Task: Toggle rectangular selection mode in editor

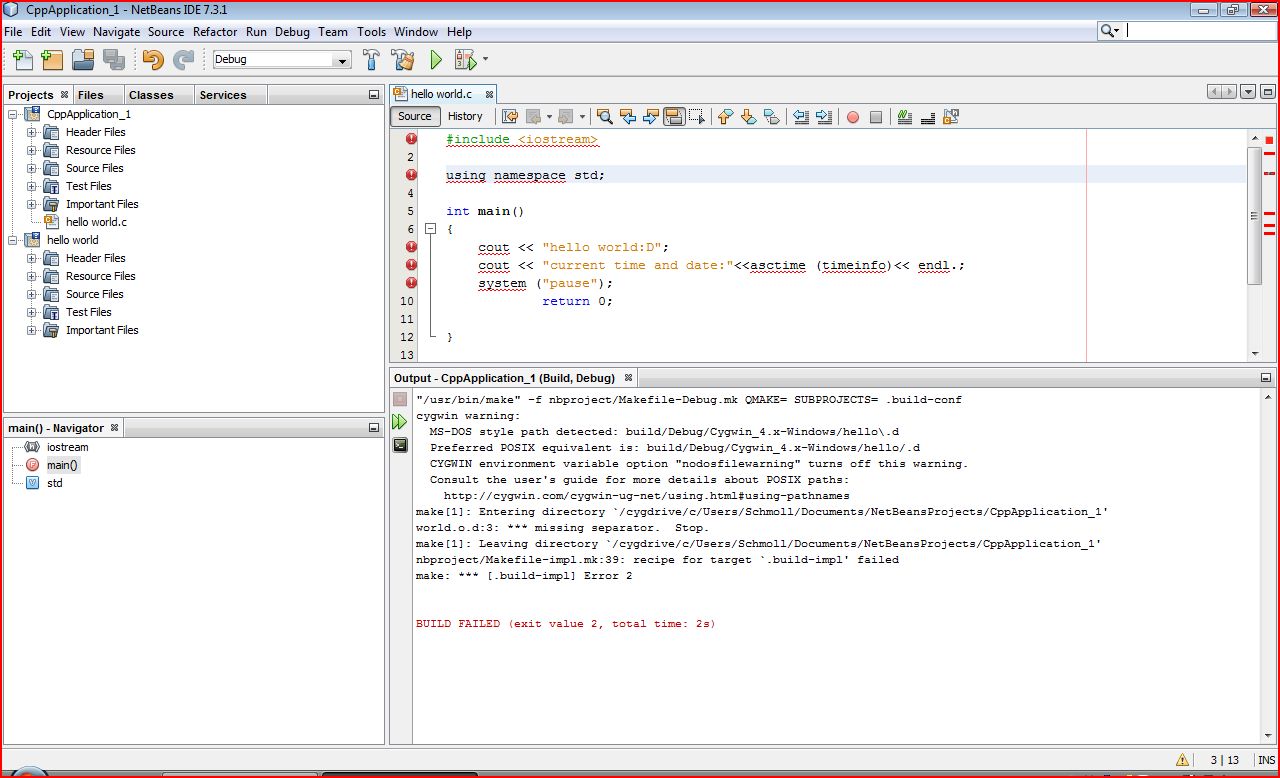Action: tap(697, 117)
